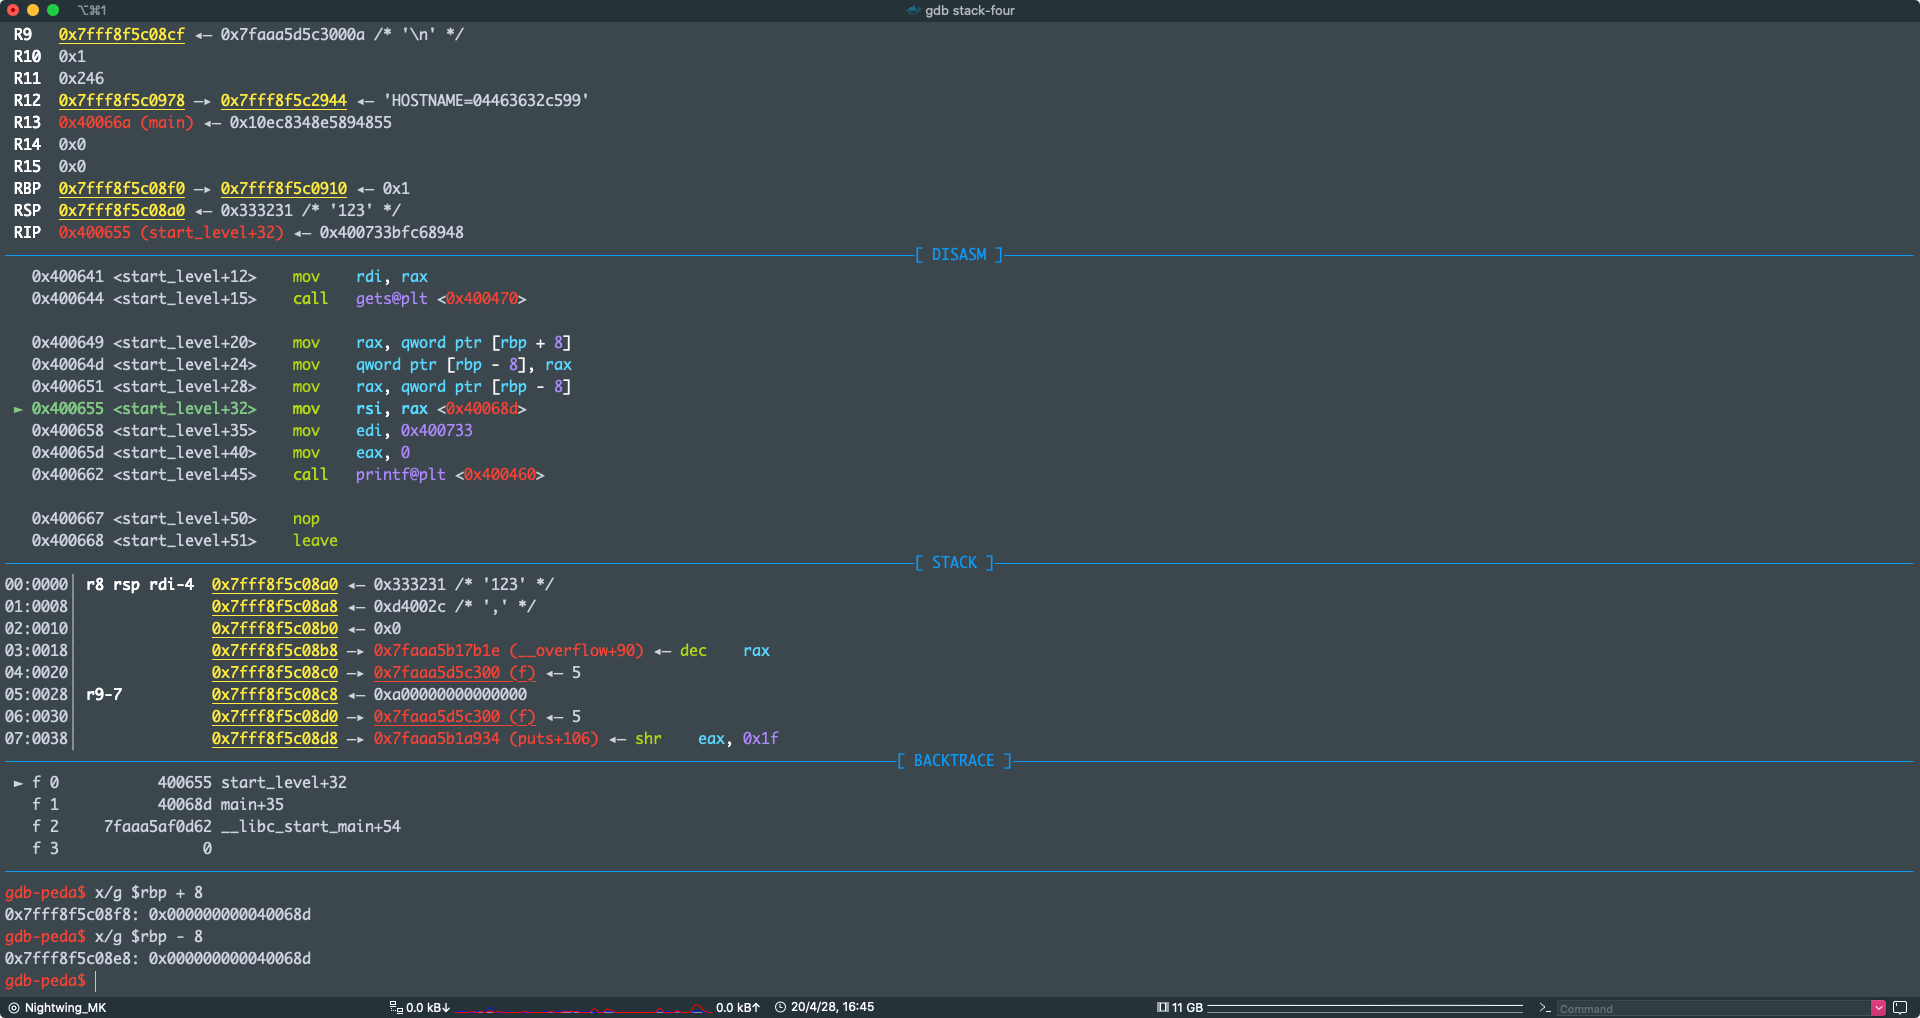Screen dimensions: 1920x1018
Task: Click the printf@plt call target
Action: 401,475
